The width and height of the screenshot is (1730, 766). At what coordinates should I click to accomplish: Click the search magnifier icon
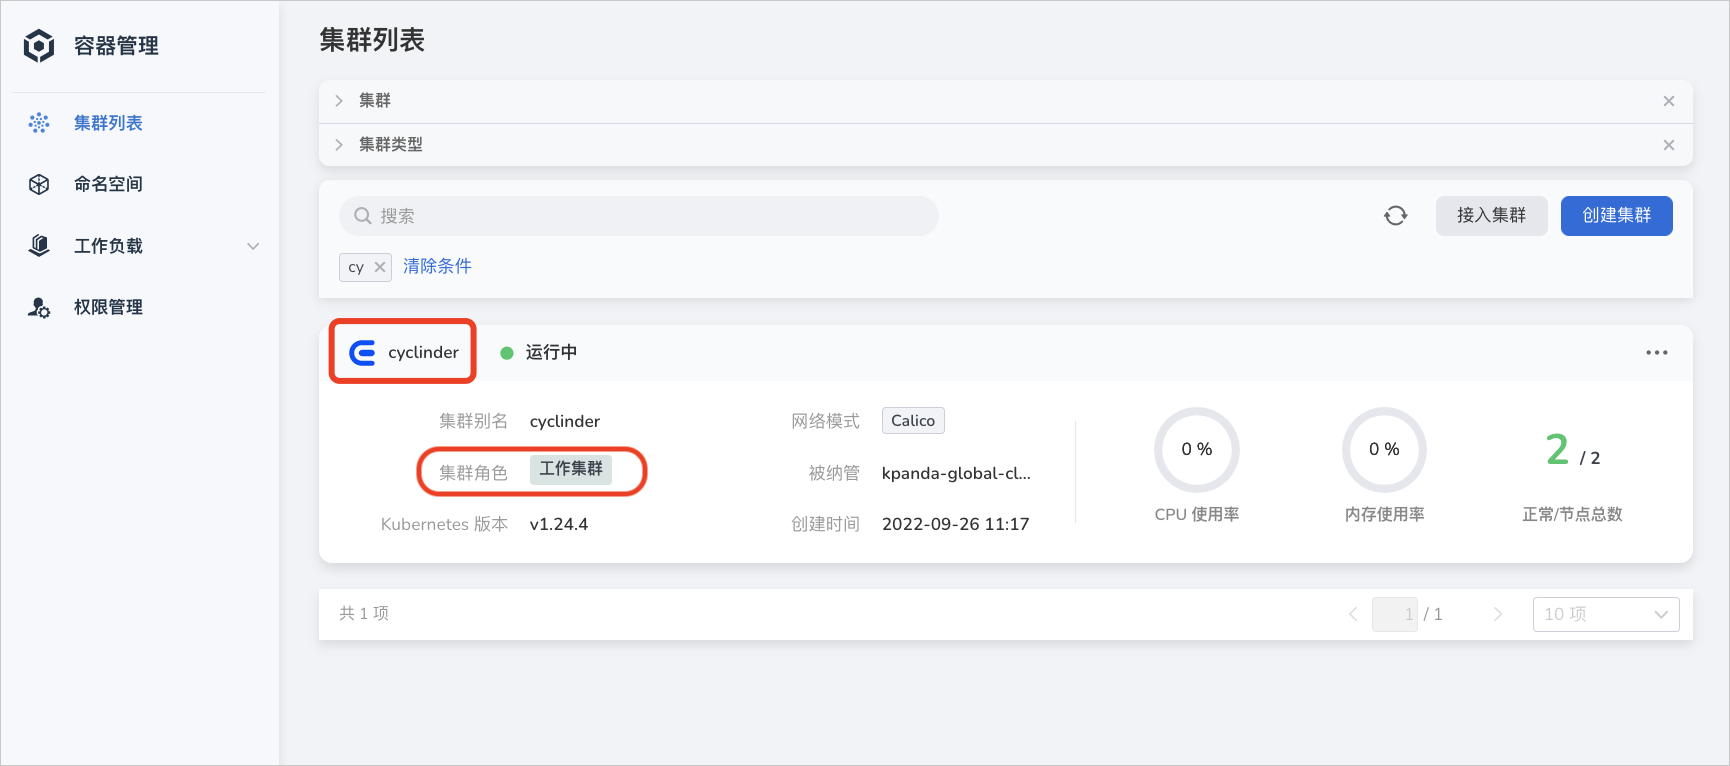click(x=363, y=216)
